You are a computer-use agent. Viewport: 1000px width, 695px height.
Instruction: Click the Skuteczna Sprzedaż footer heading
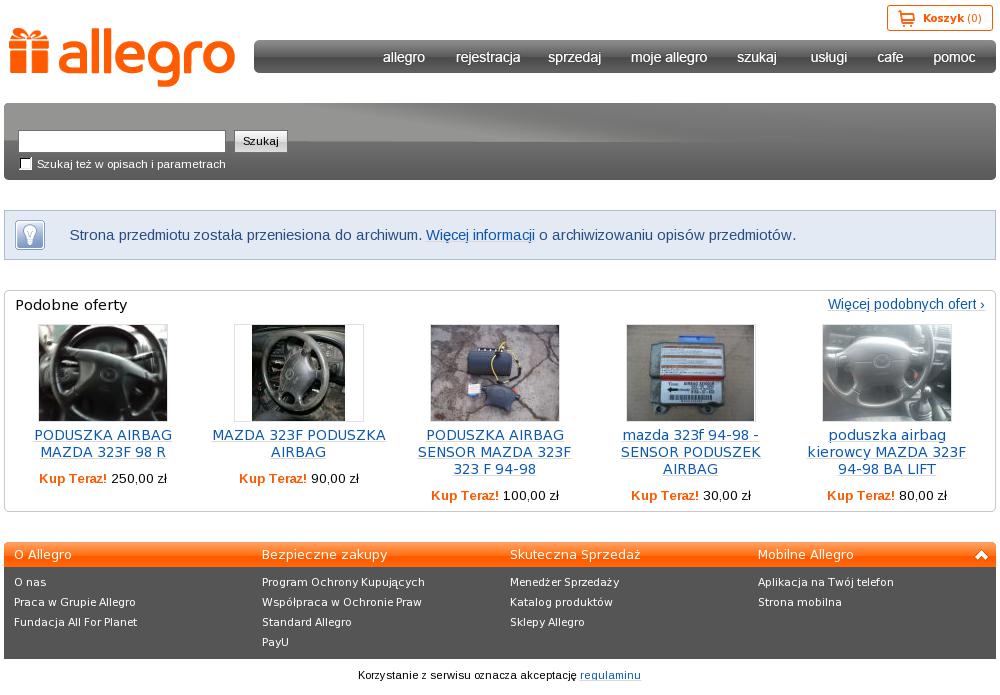(x=575, y=555)
